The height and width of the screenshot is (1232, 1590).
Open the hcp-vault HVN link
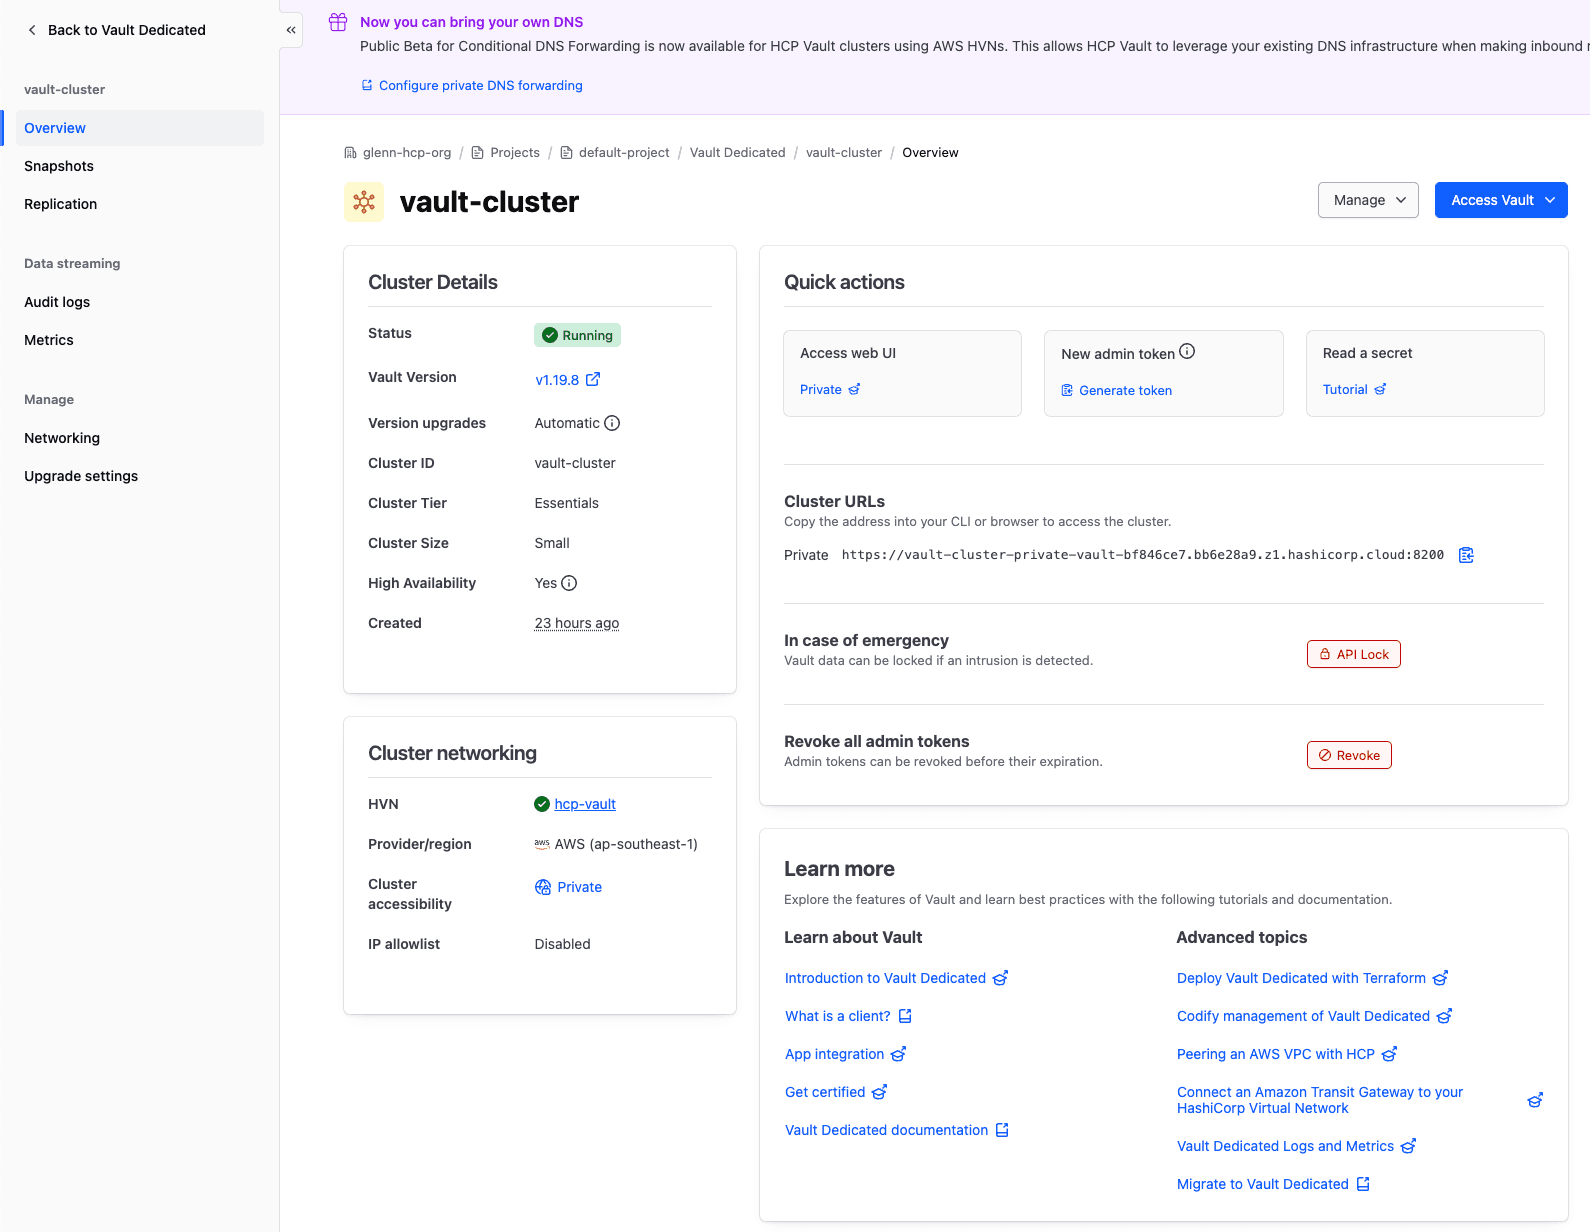(585, 804)
